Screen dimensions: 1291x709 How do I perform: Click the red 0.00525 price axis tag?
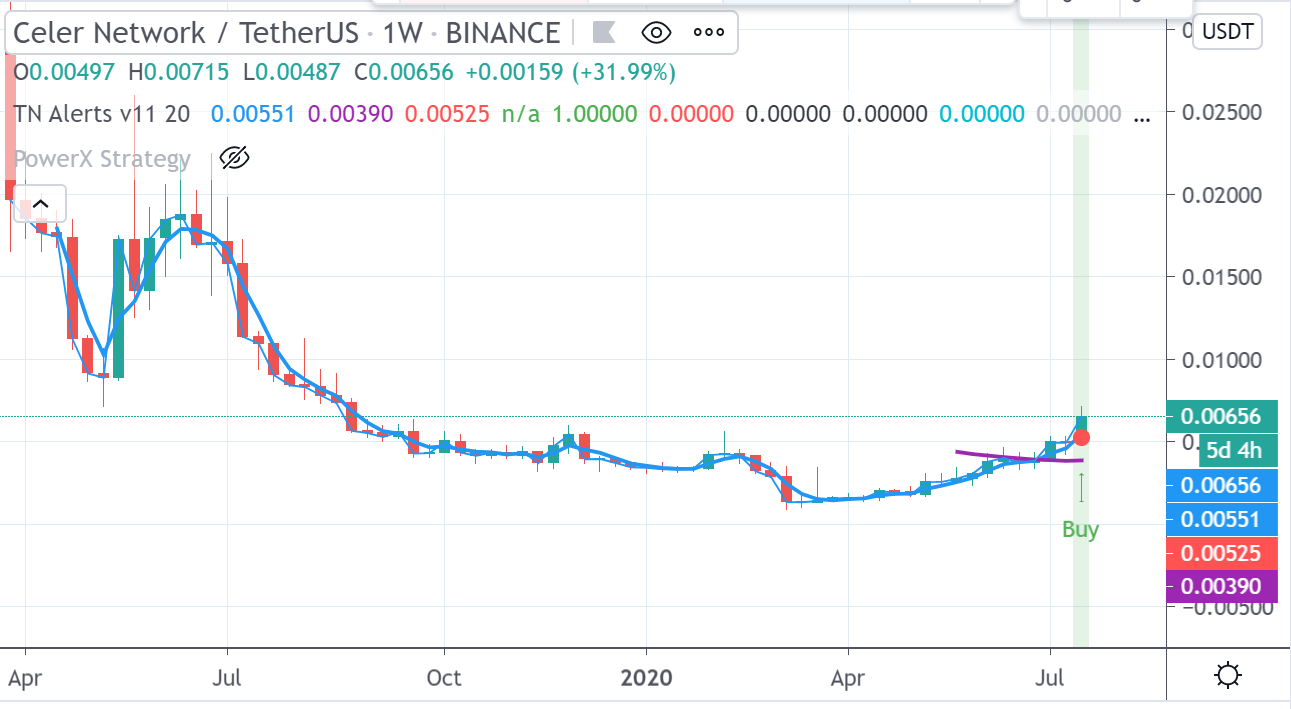(1220, 553)
